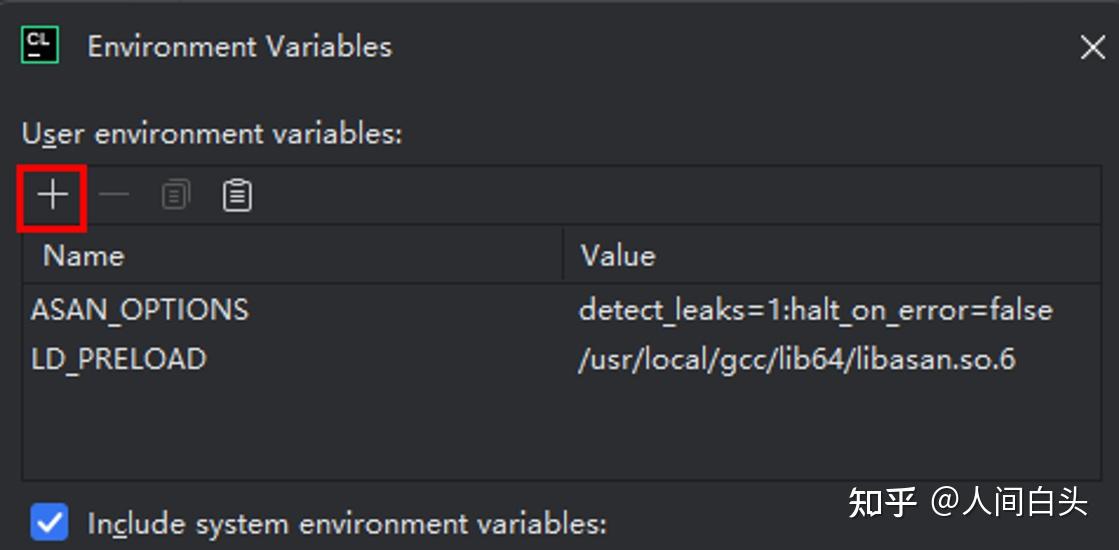Click the divider between Name and Value headers
This screenshot has width=1119, height=550.
point(563,256)
